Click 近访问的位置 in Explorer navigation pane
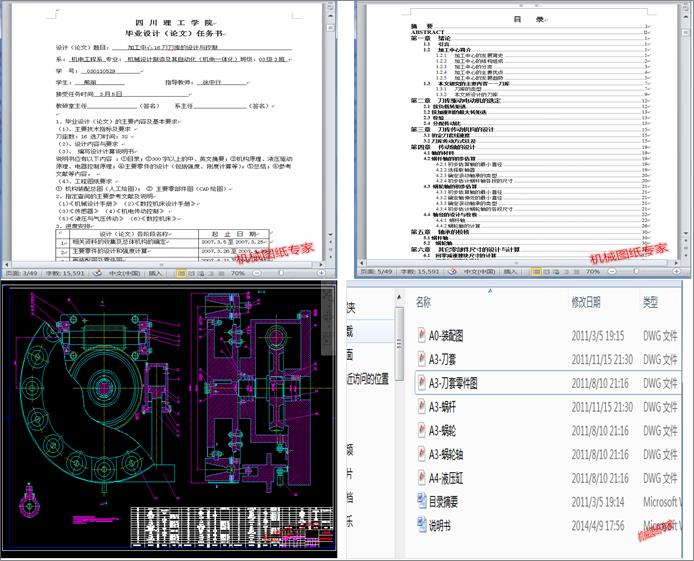This screenshot has width=694, height=561. coord(368,379)
